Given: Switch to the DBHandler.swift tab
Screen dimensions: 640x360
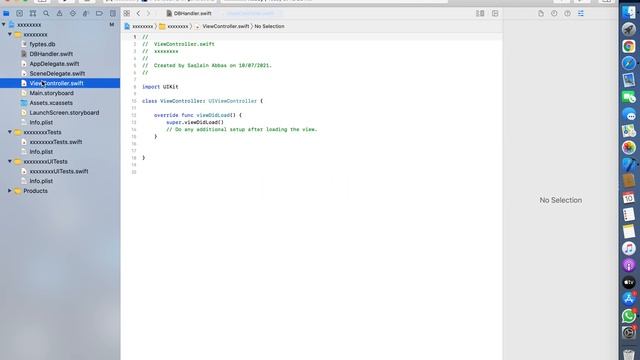Looking at the screenshot, I should pos(189,13).
